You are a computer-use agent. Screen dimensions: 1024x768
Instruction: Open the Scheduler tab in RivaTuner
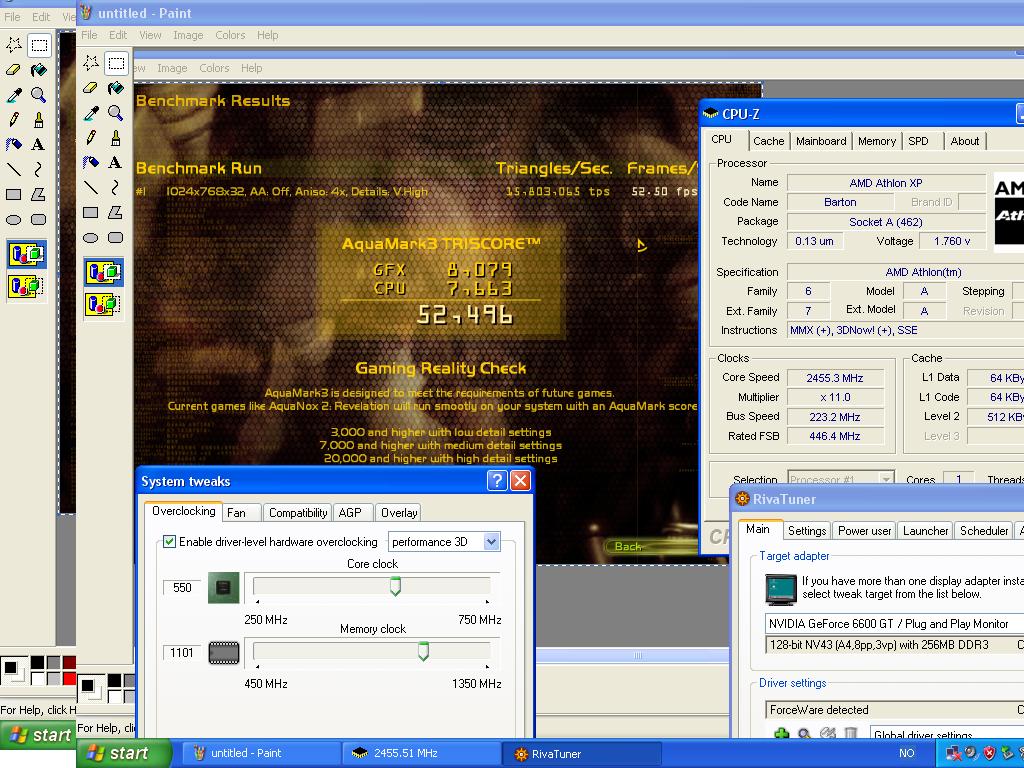click(984, 531)
